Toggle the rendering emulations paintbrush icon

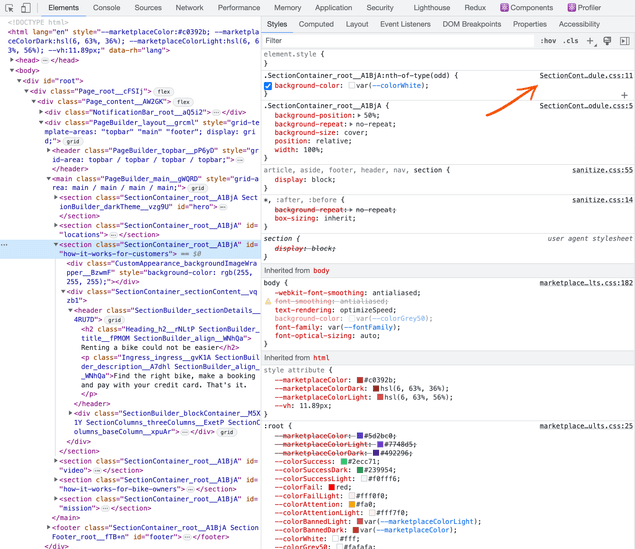coord(608,41)
